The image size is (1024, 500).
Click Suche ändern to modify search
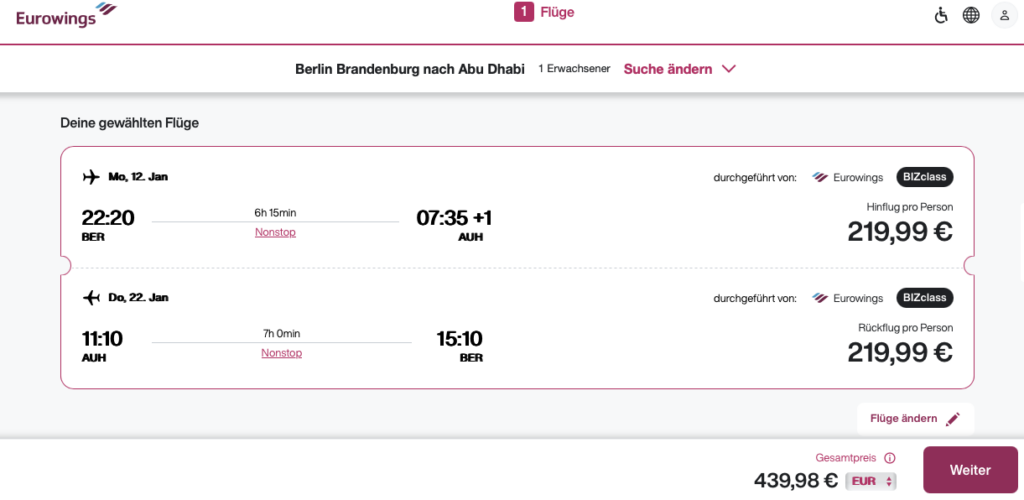click(668, 69)
